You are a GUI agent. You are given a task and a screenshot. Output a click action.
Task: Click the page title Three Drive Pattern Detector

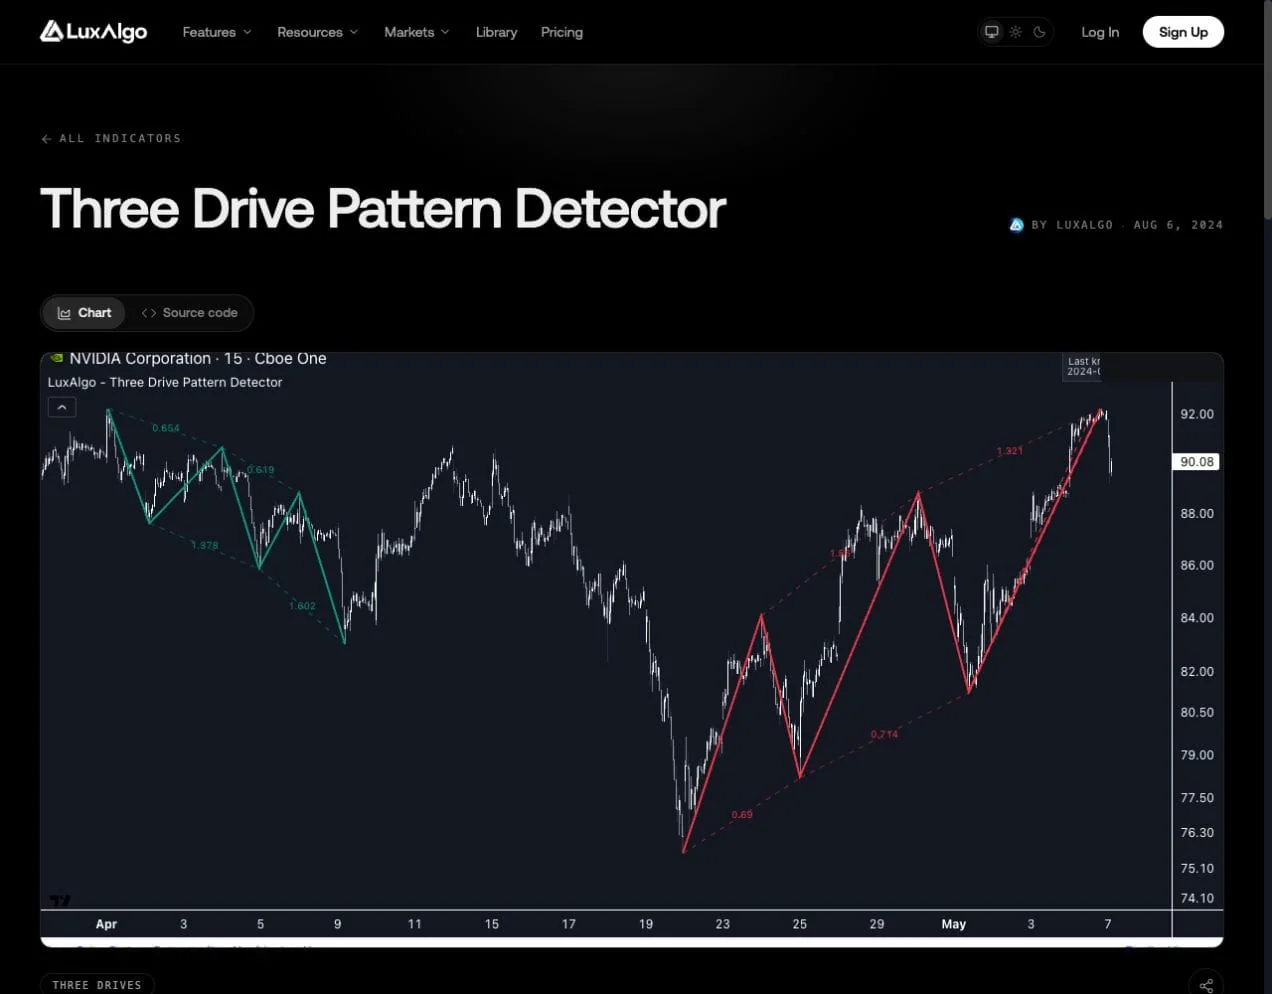pyautogui.click(x=383, y=209)
